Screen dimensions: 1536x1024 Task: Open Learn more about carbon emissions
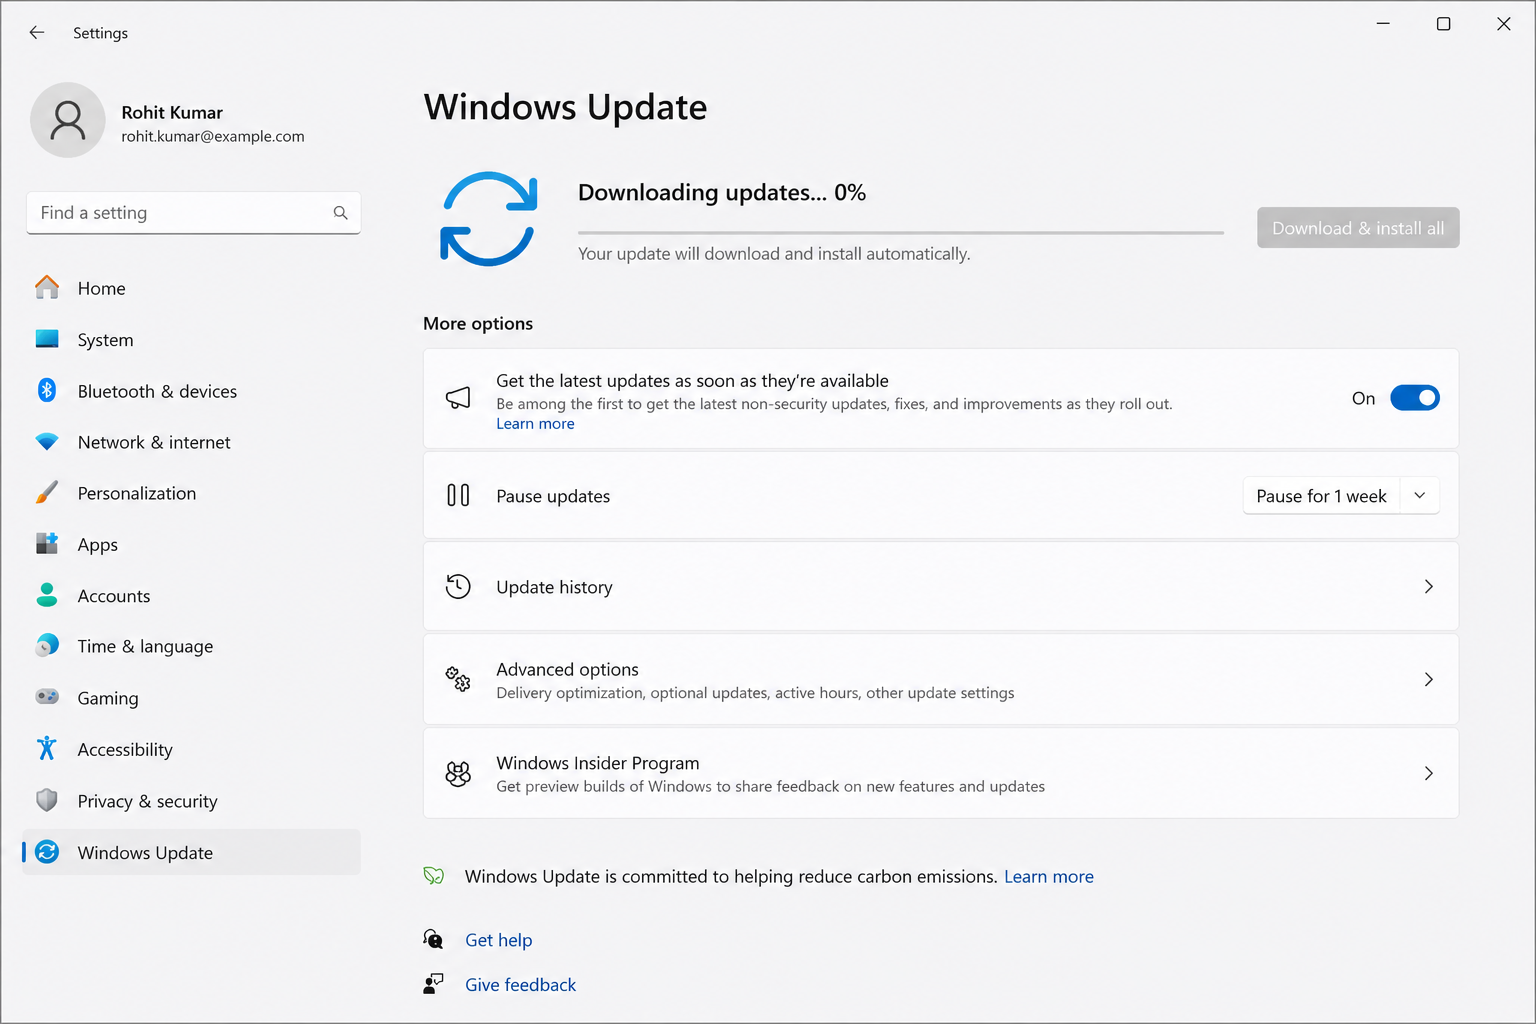point(1049,876)
